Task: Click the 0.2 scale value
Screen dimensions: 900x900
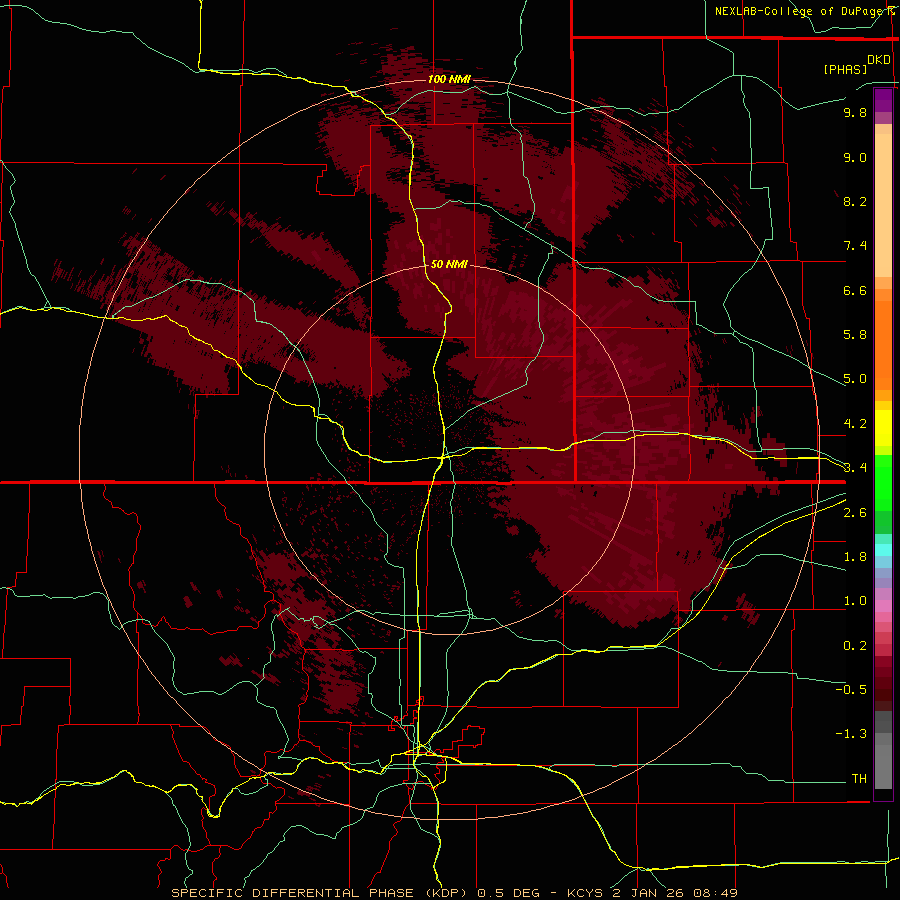Action: (855, 646)
